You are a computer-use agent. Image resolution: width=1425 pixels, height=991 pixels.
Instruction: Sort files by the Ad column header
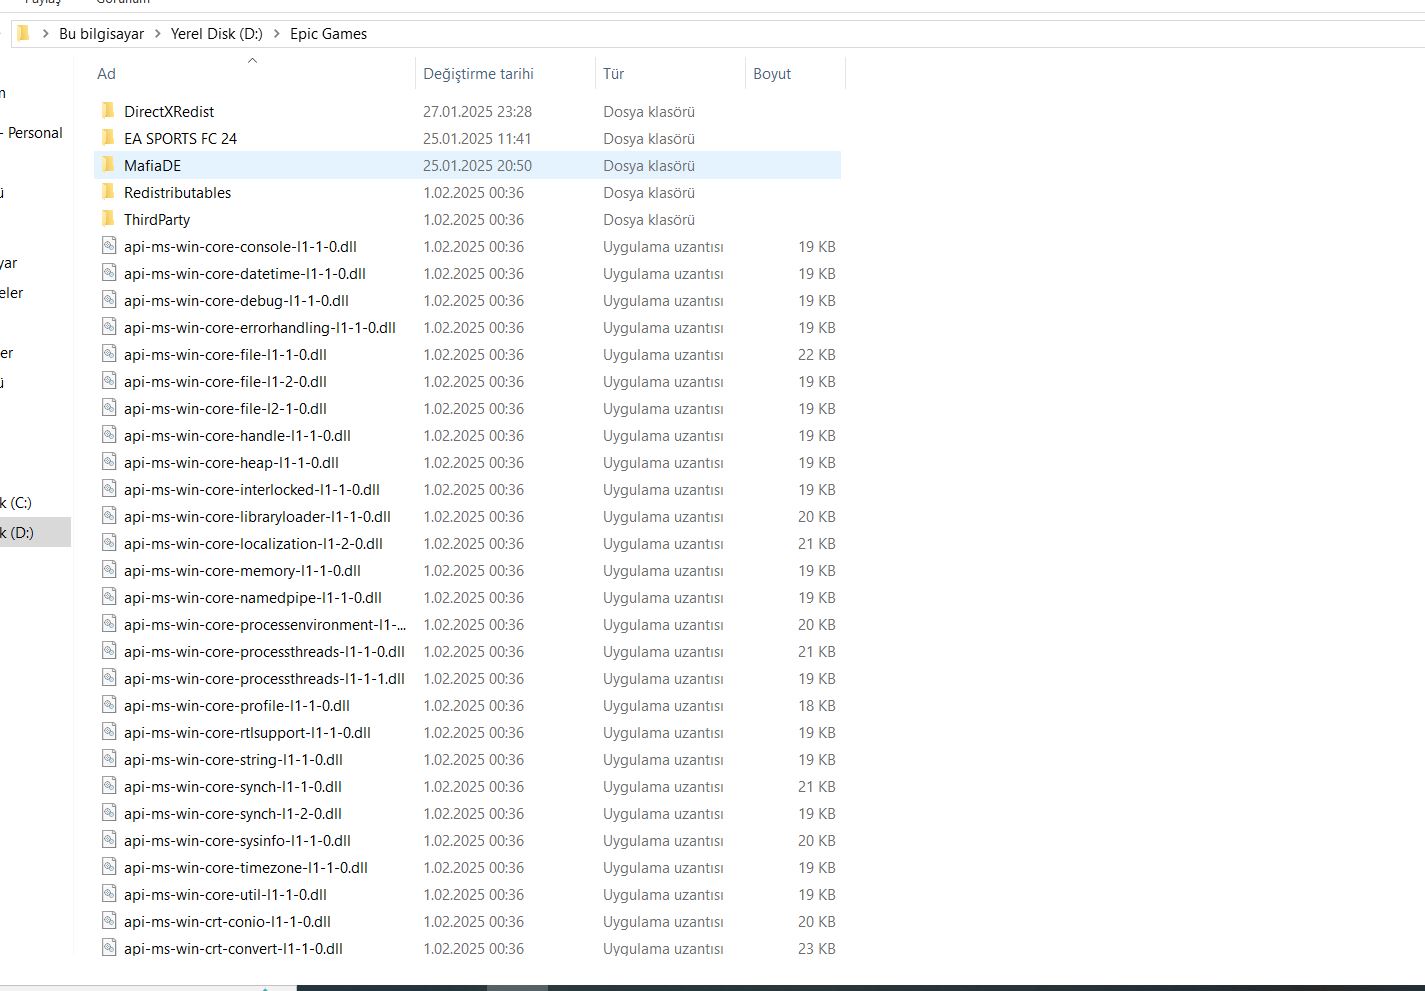click(106, 74)
